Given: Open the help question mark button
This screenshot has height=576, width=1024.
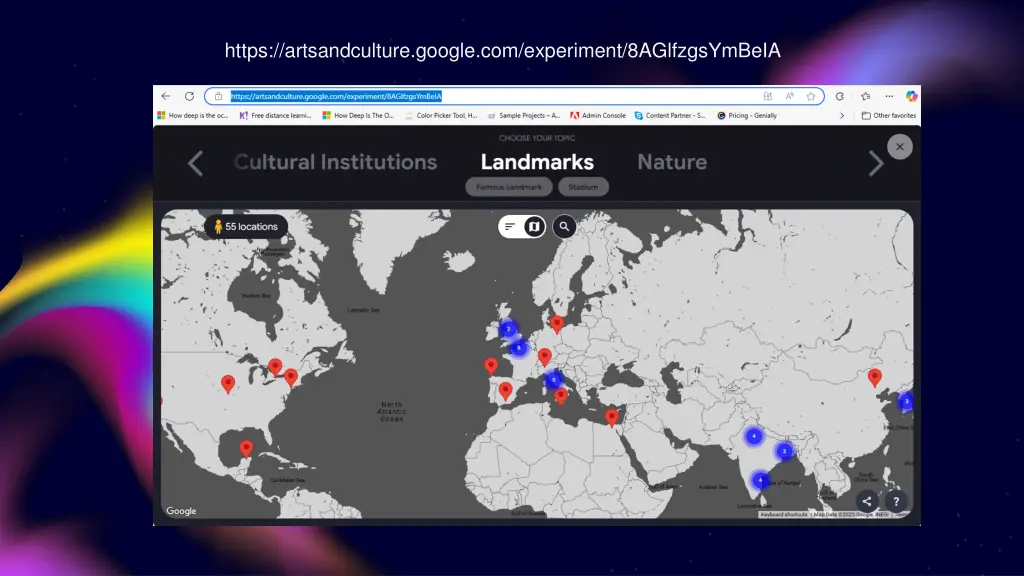Looking at the screenshot, I should (x=896, y=502).
